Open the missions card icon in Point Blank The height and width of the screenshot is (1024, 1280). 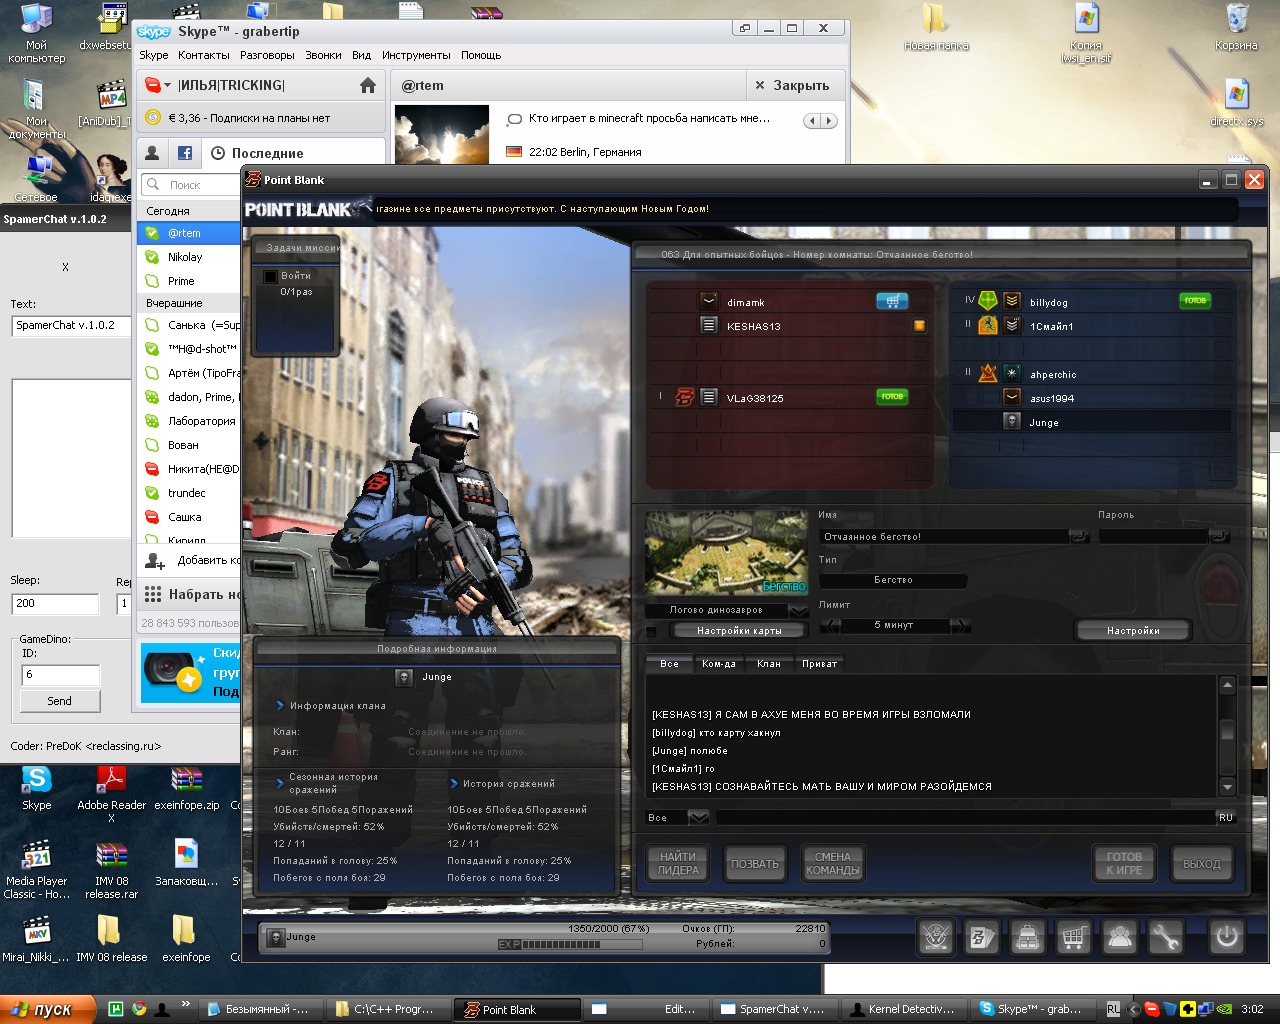coord(982,937)
